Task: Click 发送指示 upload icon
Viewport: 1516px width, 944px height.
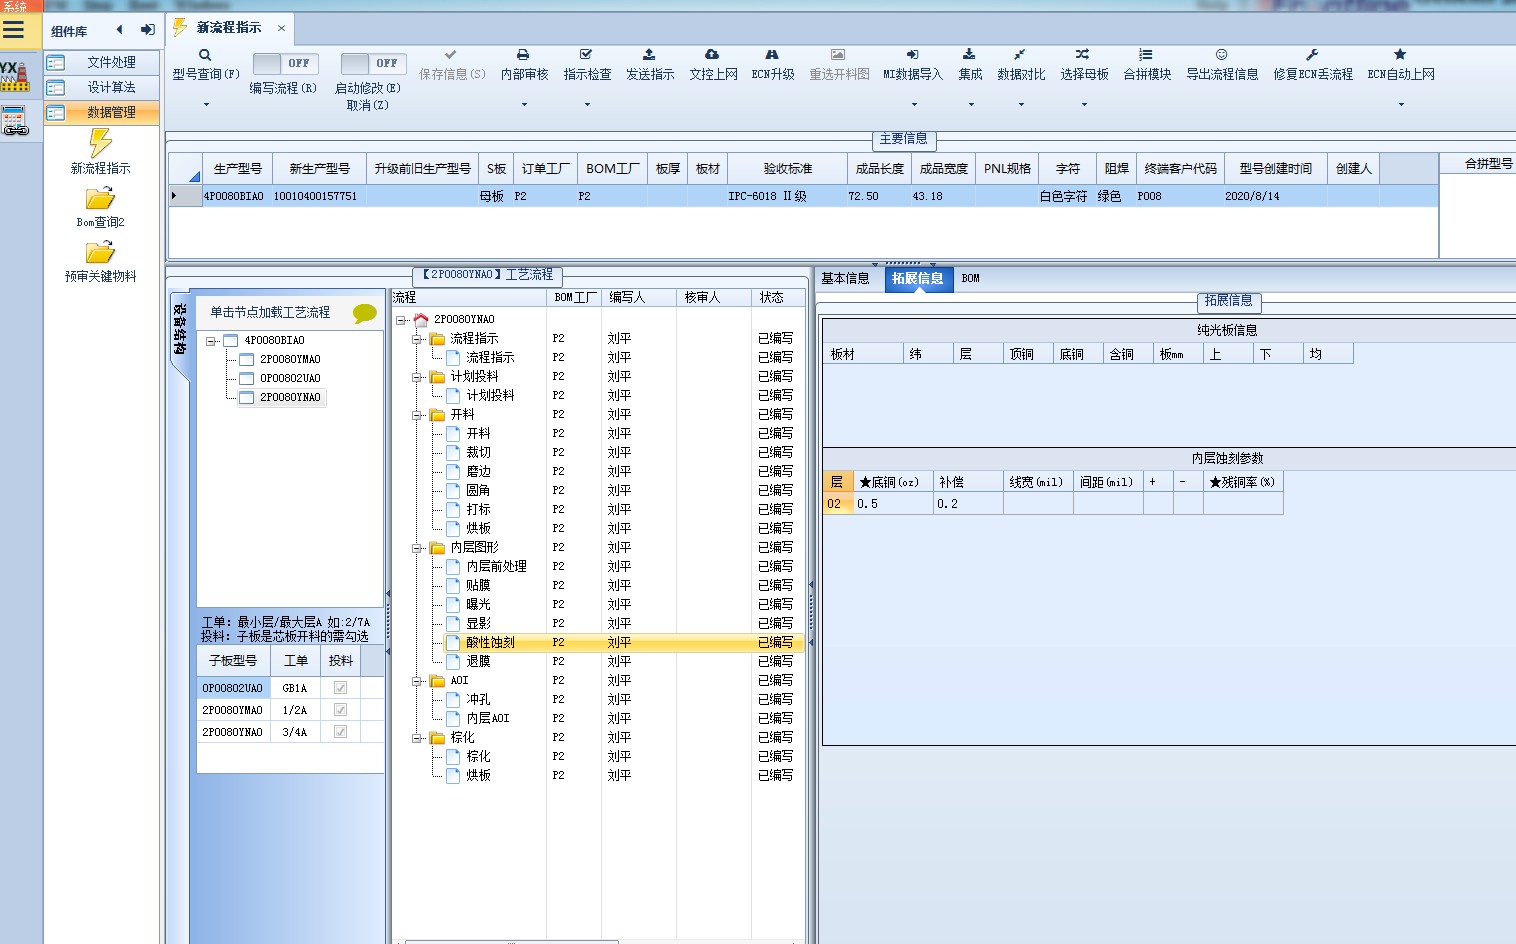Action: (649, 55)
